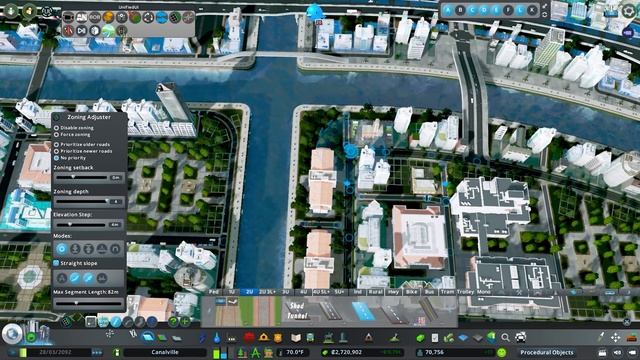The image size is (640, 360).
Task: Open the Ind road tab
Action: pos(358,292)
